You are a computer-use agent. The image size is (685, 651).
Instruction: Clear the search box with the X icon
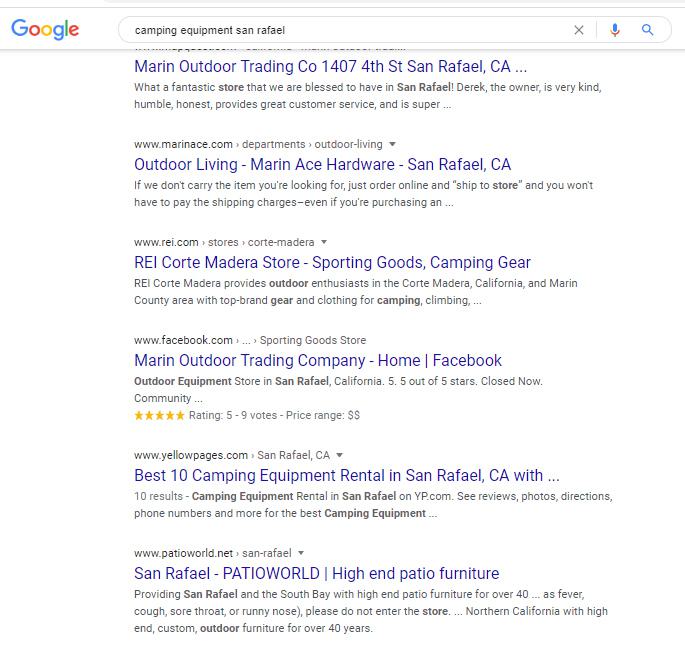coord(579,30)
